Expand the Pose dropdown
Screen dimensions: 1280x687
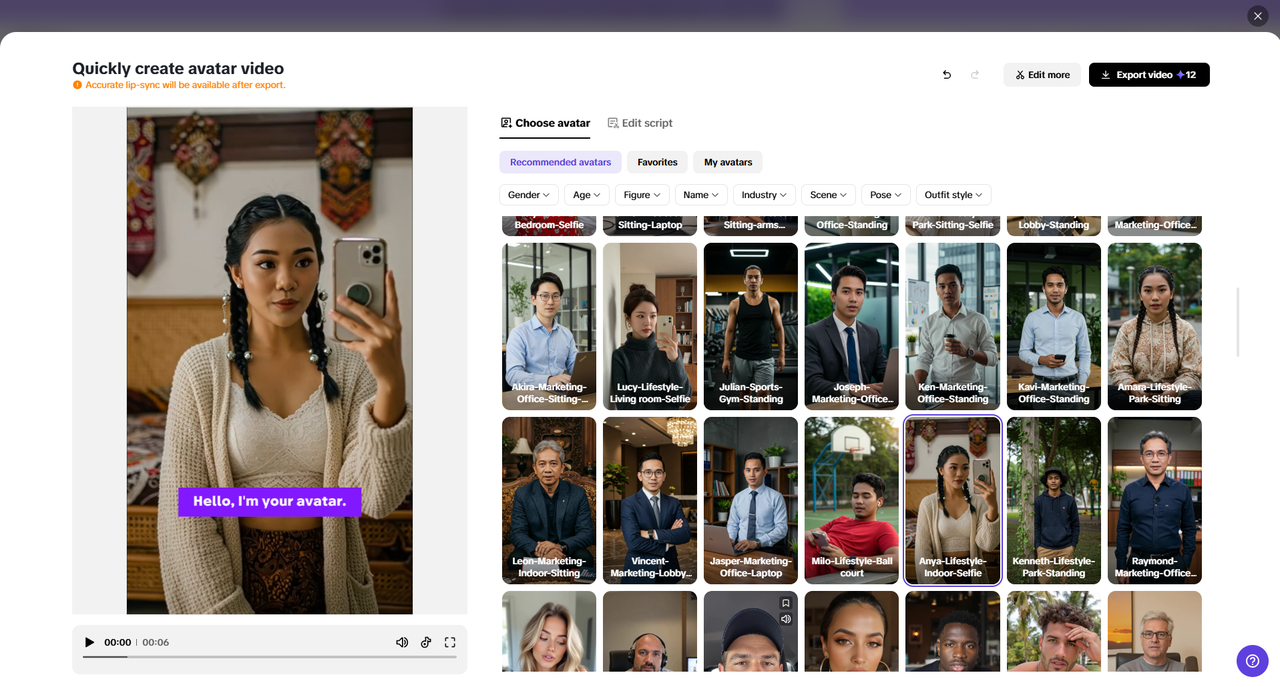click(x=886, y=195)
